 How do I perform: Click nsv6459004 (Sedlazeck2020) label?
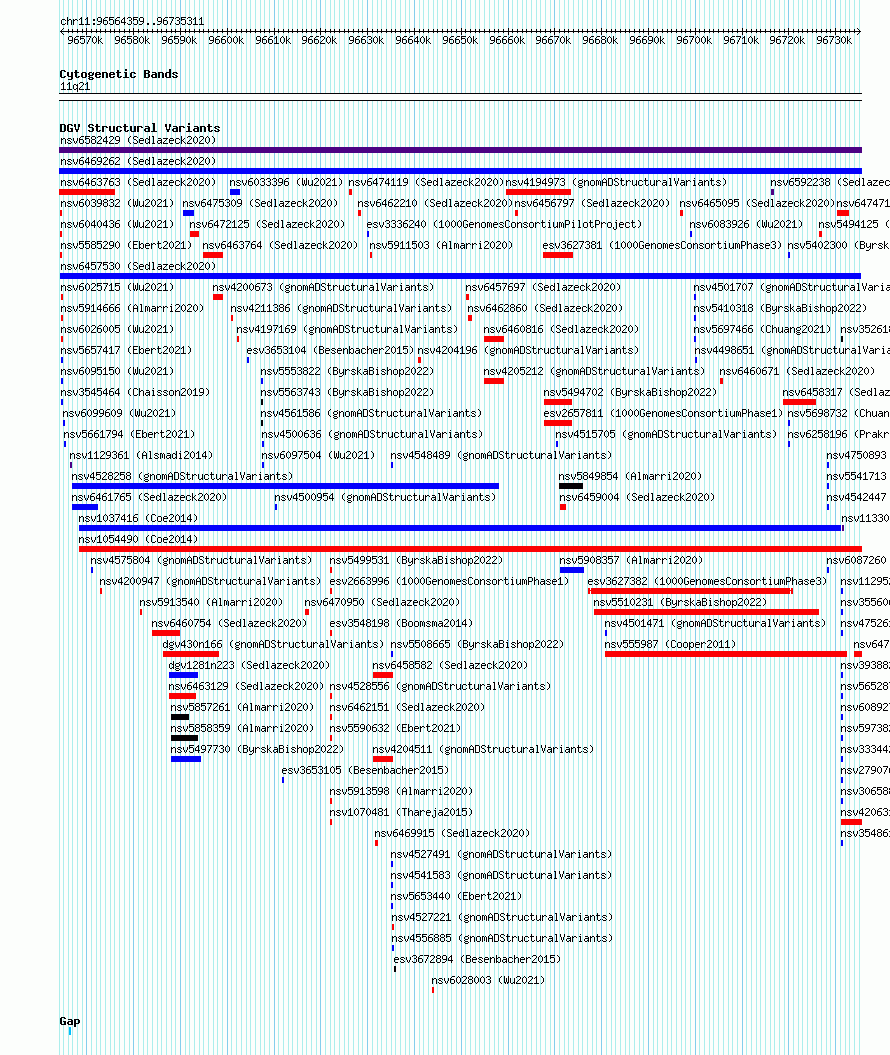637,497
